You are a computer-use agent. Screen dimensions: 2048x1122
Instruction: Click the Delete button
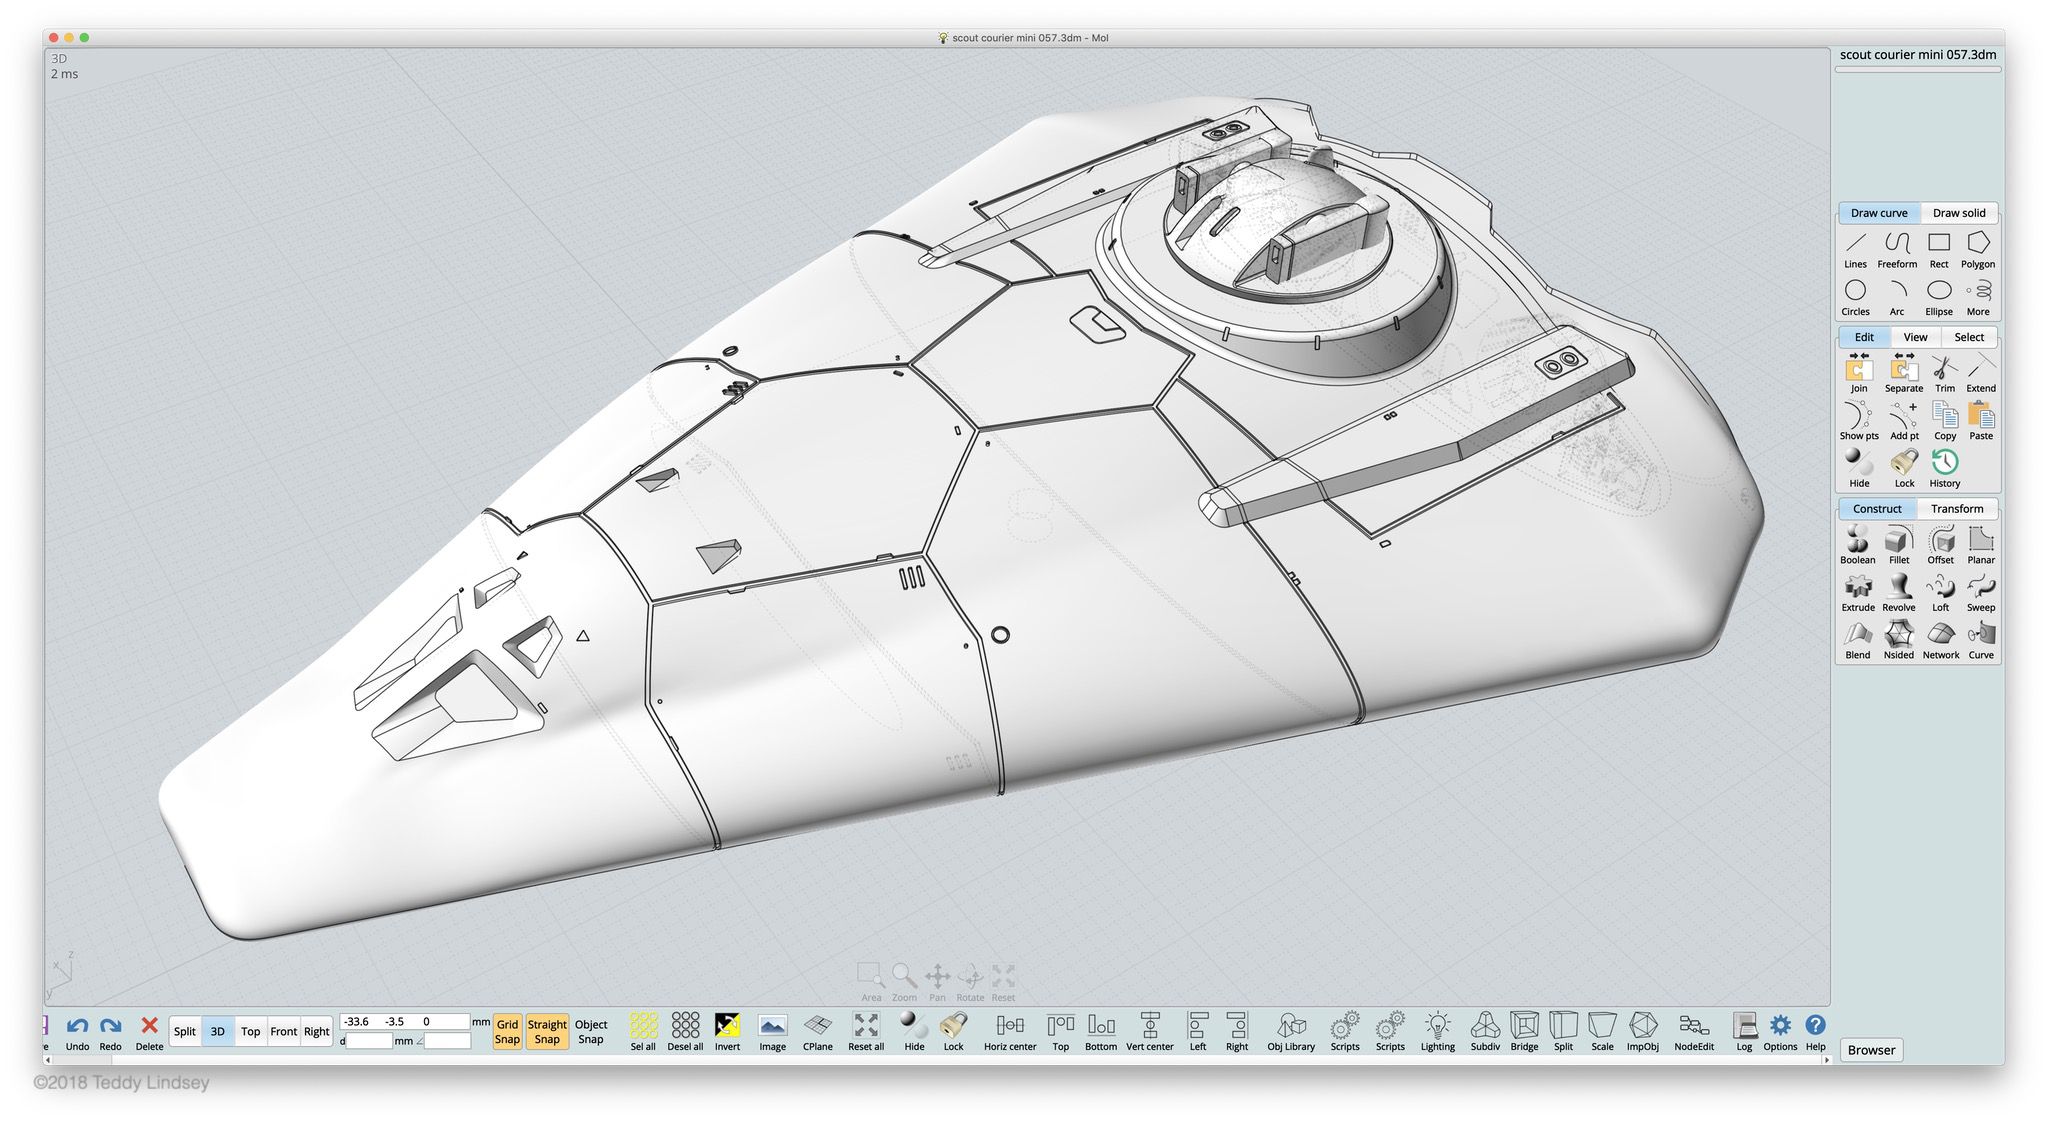pos(149,1033)
